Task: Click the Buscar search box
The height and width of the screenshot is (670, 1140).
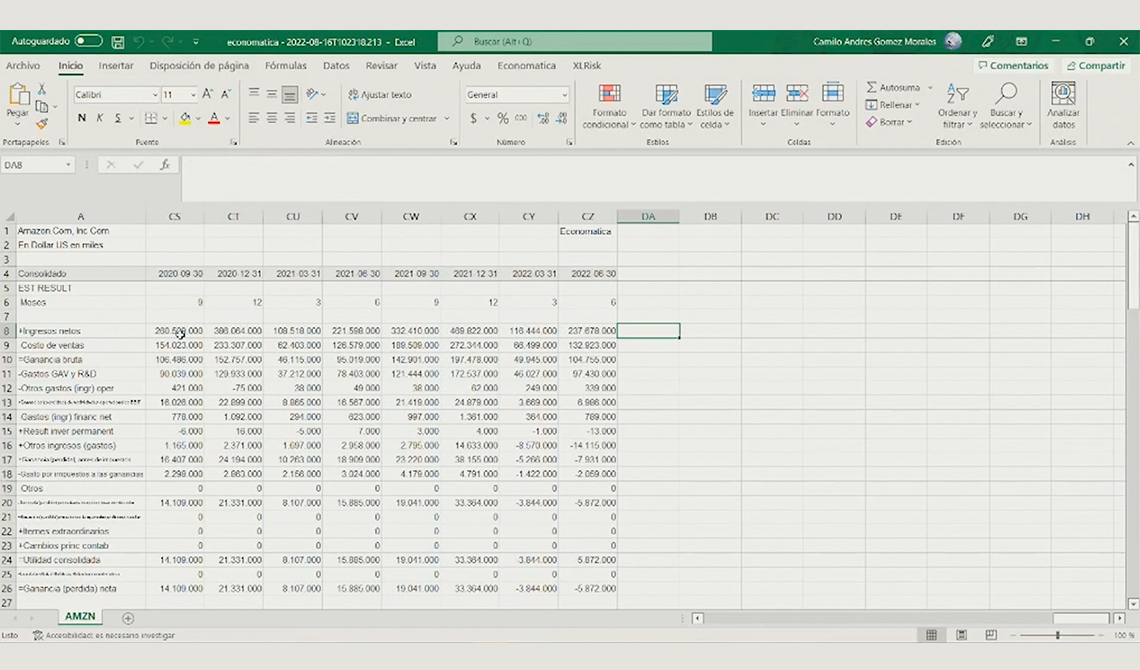Action: (x=575, y=41)
